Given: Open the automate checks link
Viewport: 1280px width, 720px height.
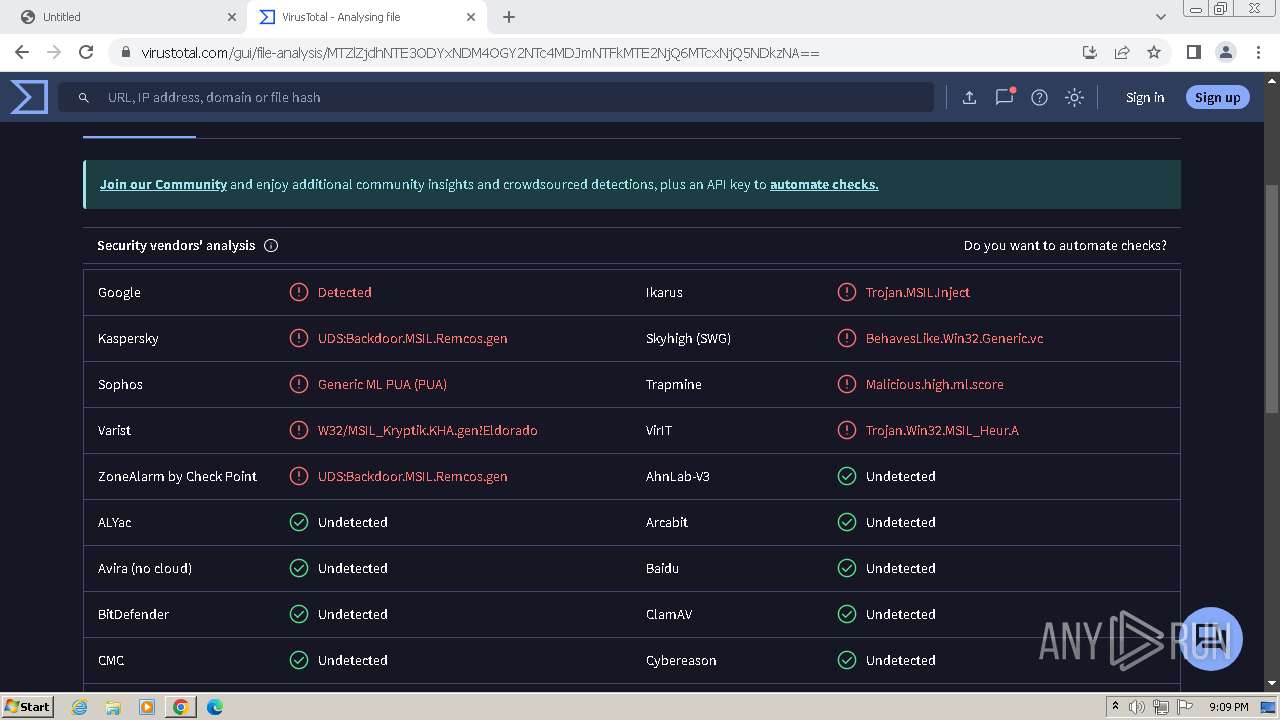Looking at the screenshot, I should coord(824,184).
